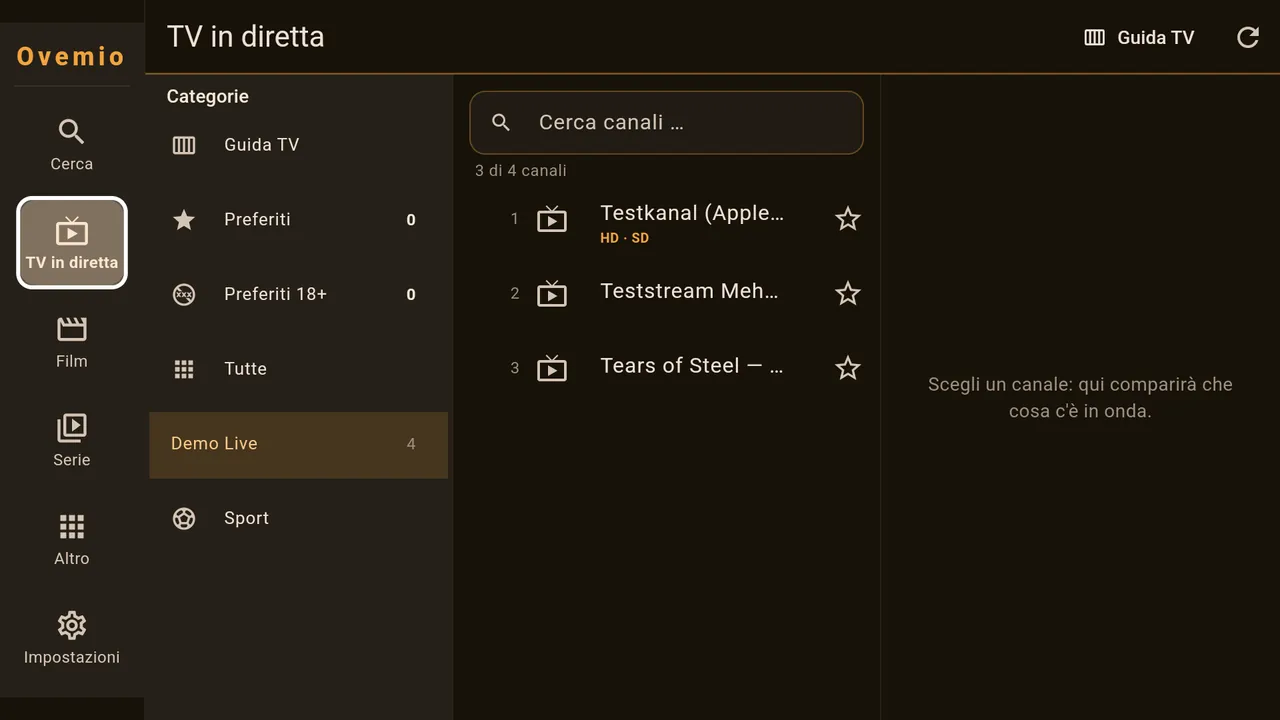Open Impostazioni settings
1280x720 pixels.
pos(71,639)
